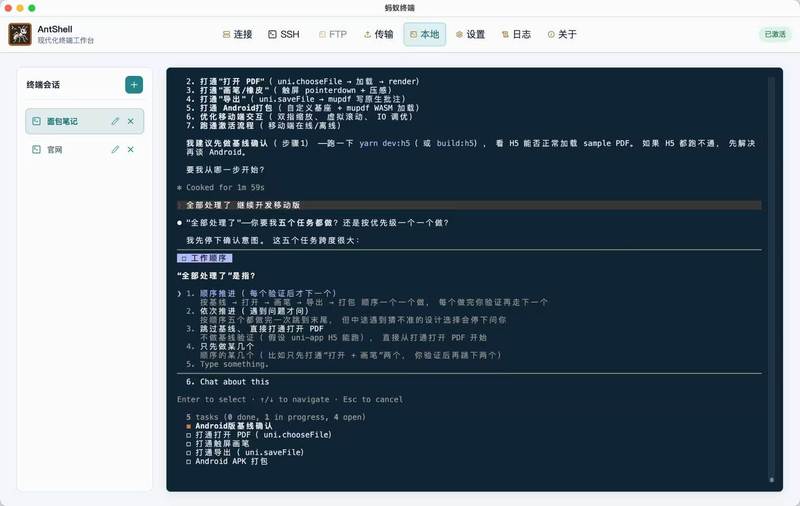
Task: Select the 本地 local tab
Action: point(424,34)
